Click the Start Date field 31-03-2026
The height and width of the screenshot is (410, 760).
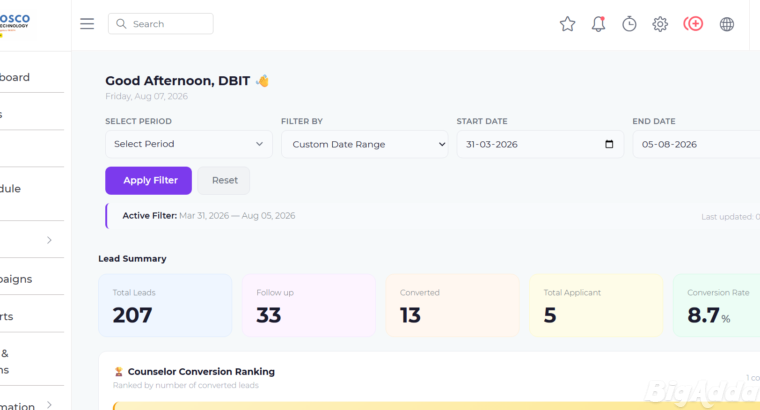[x=540, y=144]
